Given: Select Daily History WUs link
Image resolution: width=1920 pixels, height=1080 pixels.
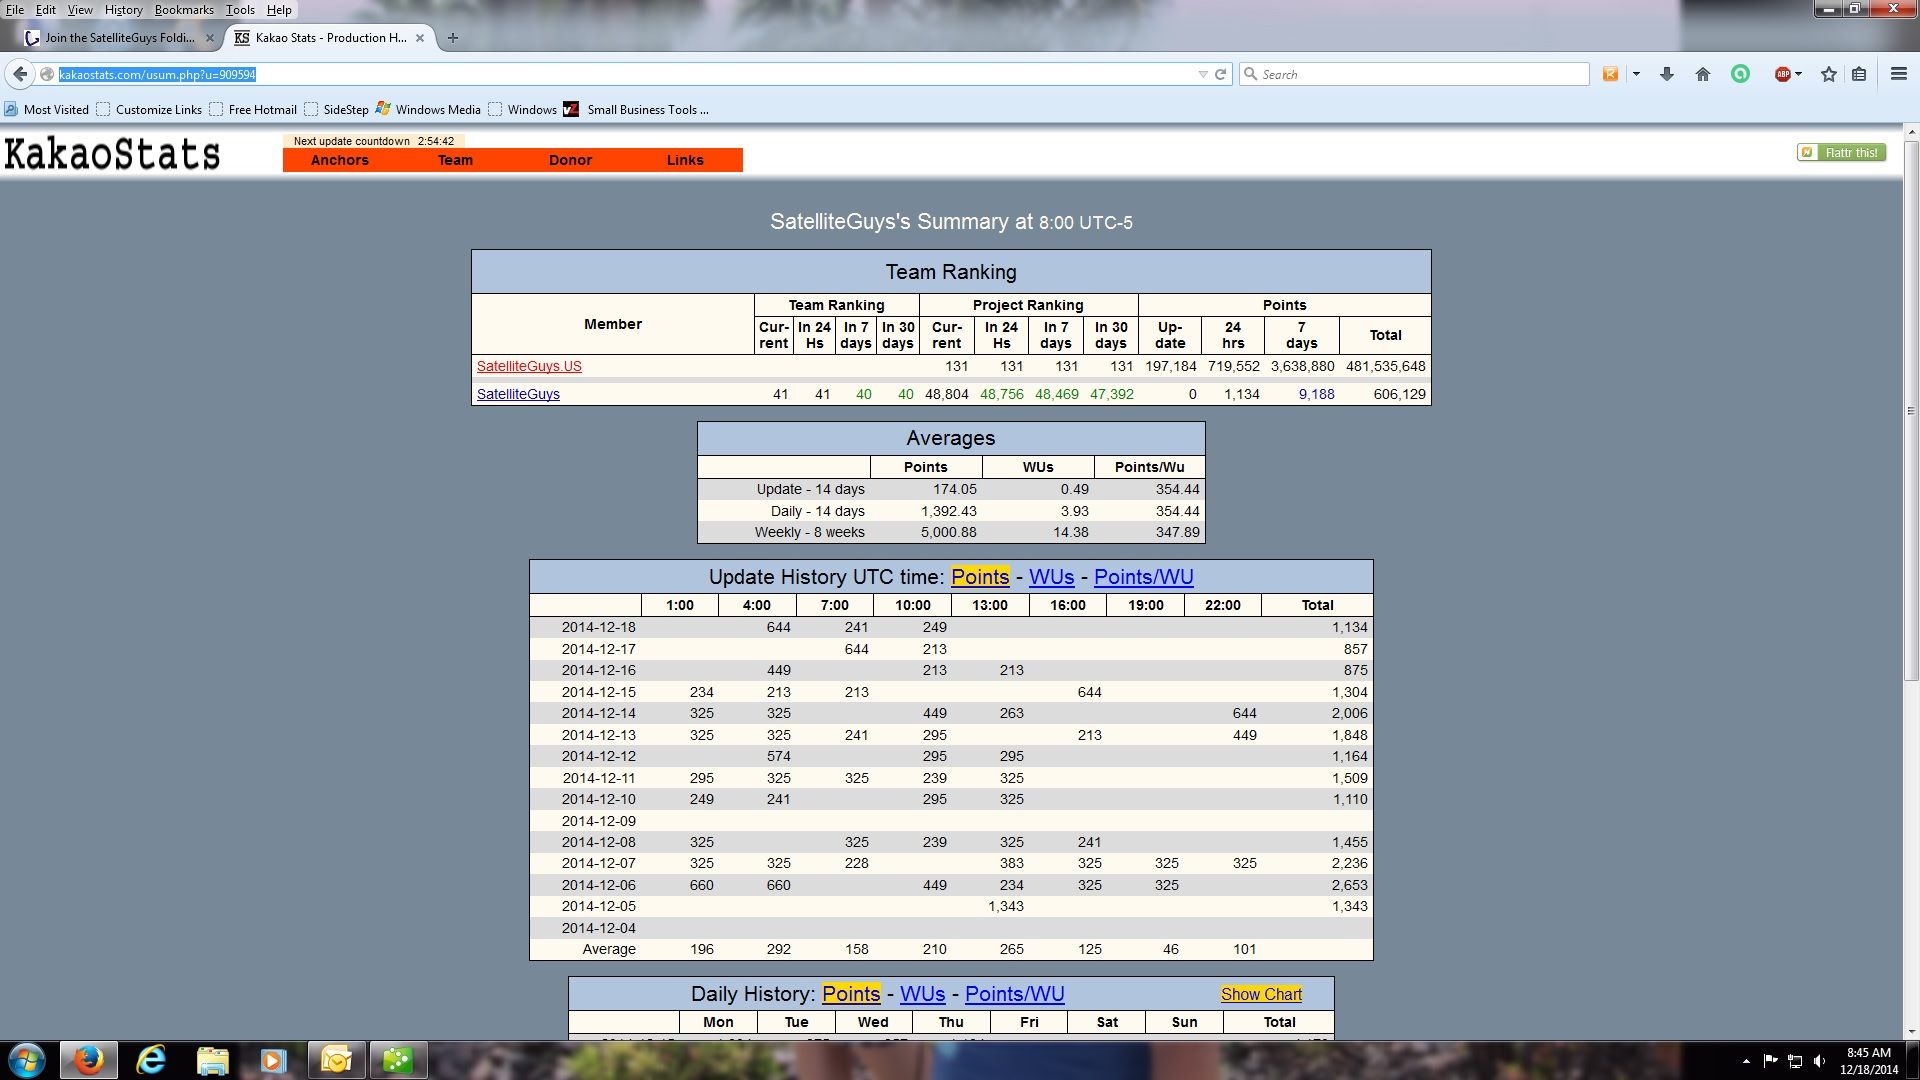Looking at the screenshot, I should (x=923, y=994).
